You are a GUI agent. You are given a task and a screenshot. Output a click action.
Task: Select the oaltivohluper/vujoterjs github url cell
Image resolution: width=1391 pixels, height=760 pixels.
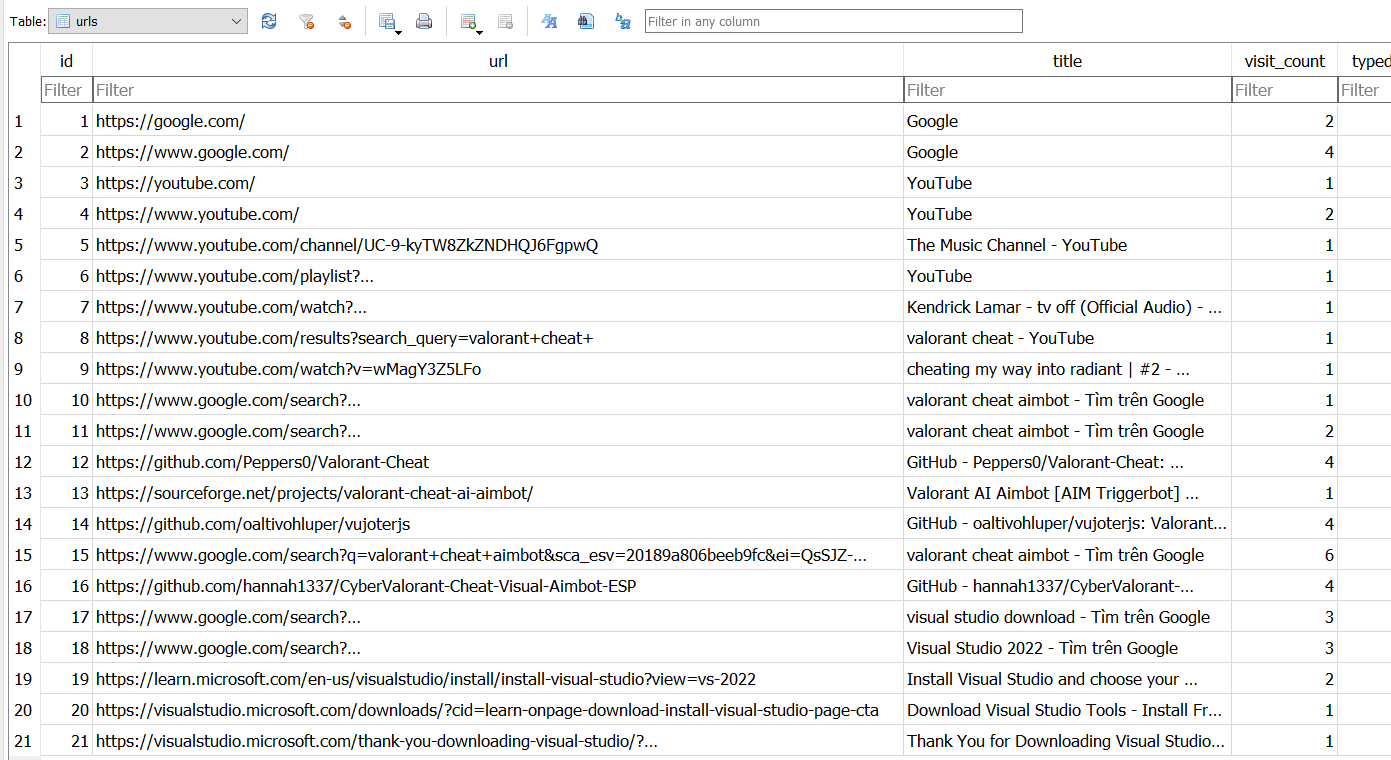498,524
